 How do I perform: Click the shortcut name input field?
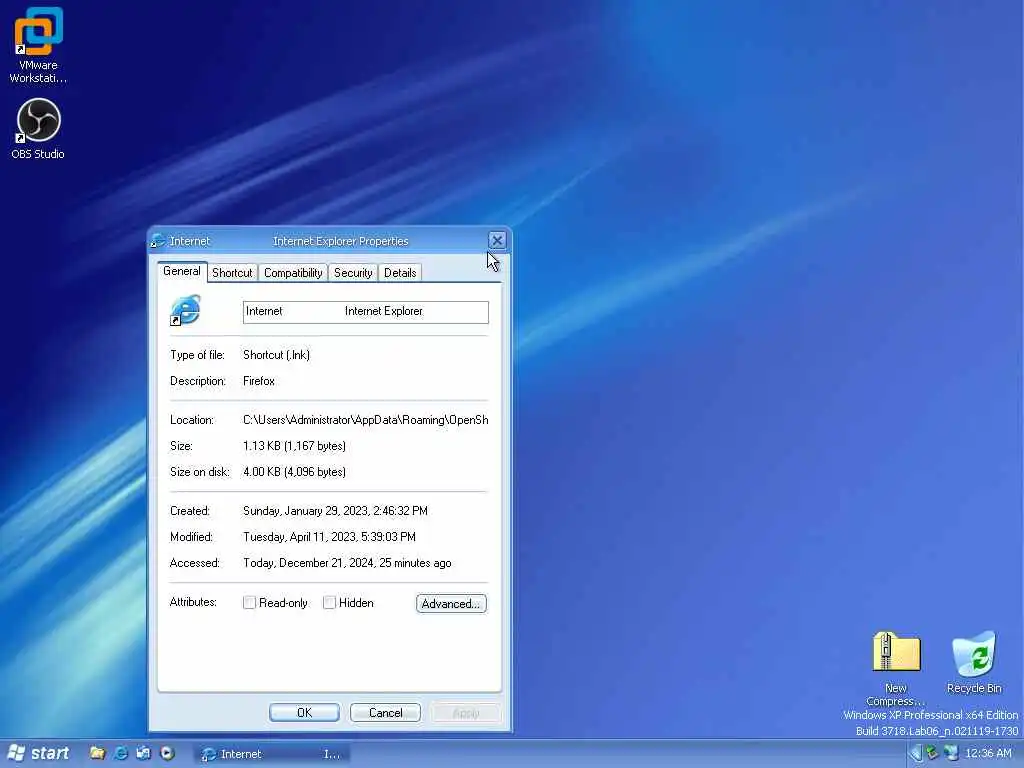point(366,312)
